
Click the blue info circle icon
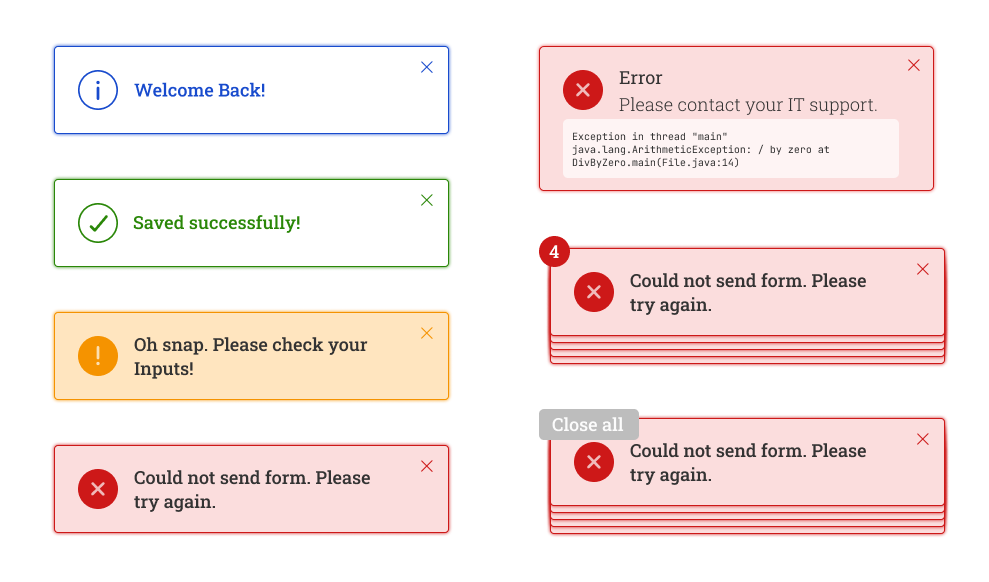click(98, 90)
